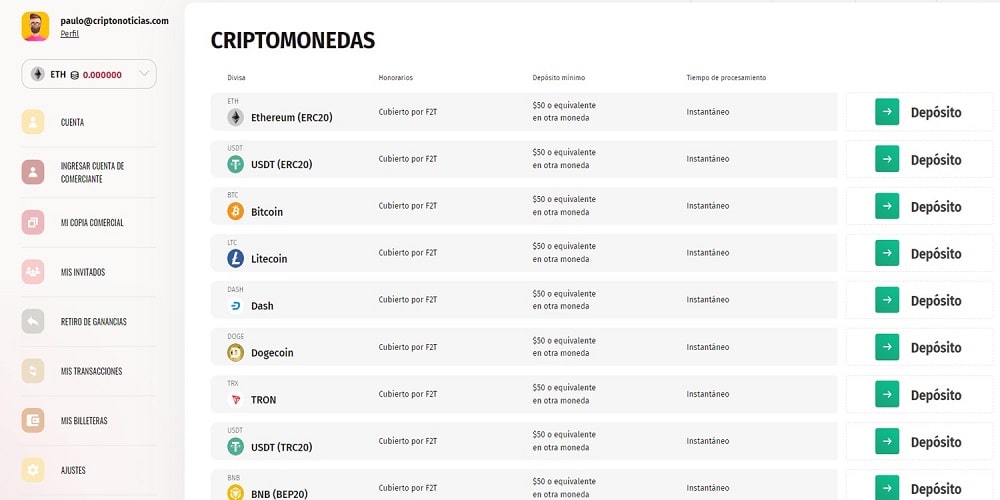Image resolution: width=1000 pixels, height=500 pixels.
Task: Open Mis Transacciones sidebar icon
Action: (x=33, y=371)
